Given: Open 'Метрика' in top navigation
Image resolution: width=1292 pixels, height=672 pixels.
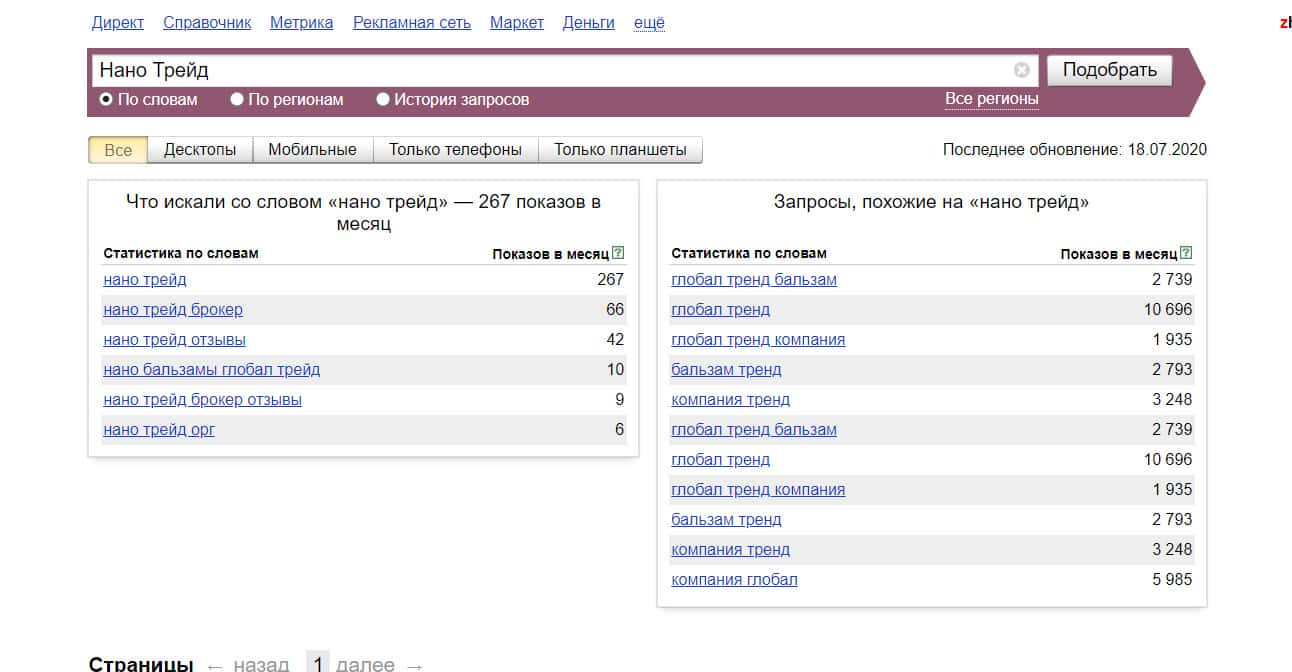Looking at the screenshot, I should [301, 22].
